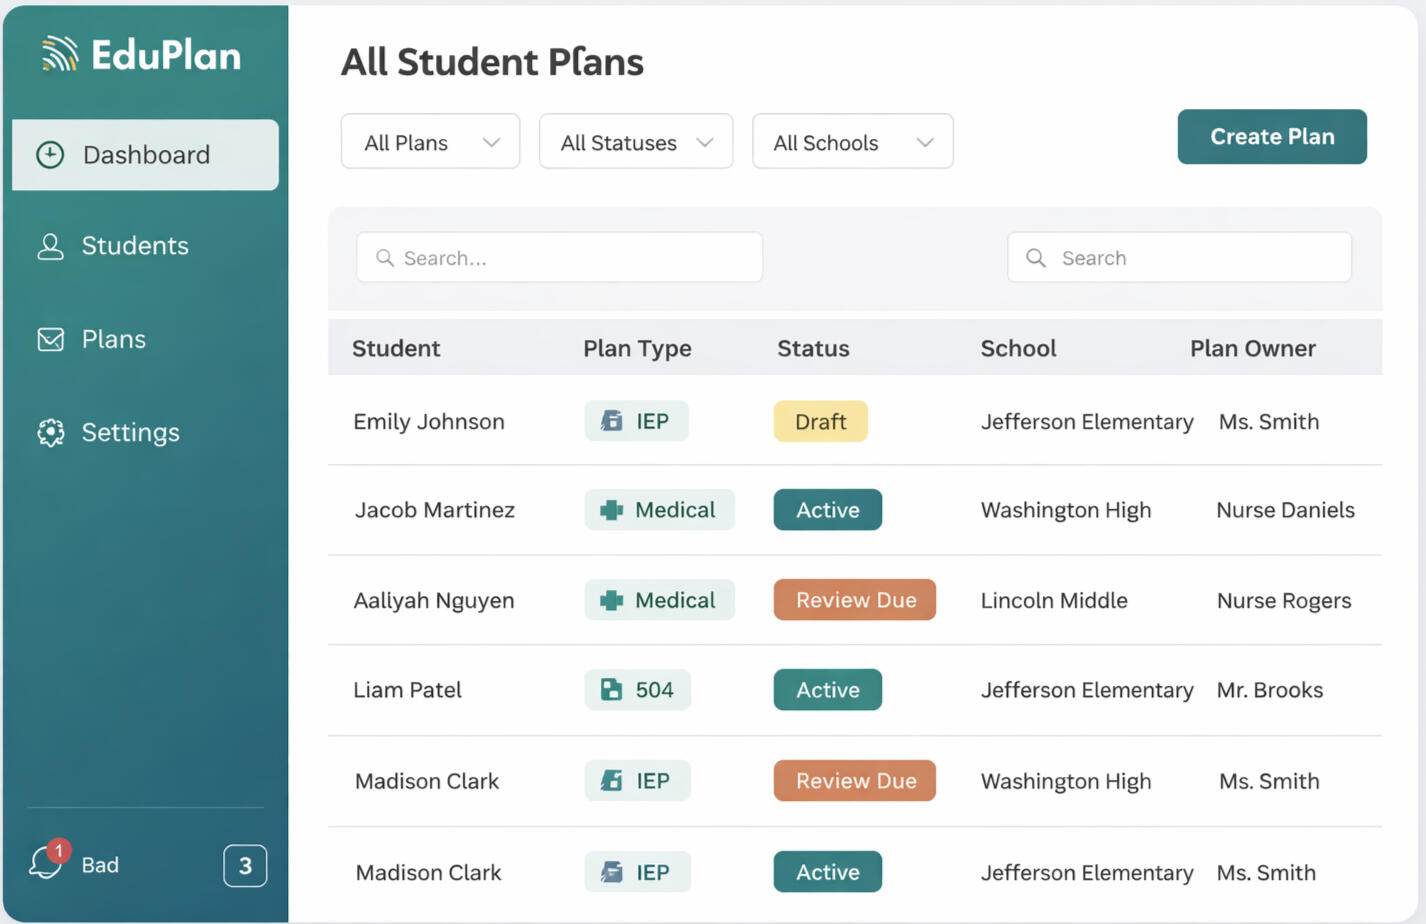Sort by the Plan Owner column header

click(x=1252, y=349)
